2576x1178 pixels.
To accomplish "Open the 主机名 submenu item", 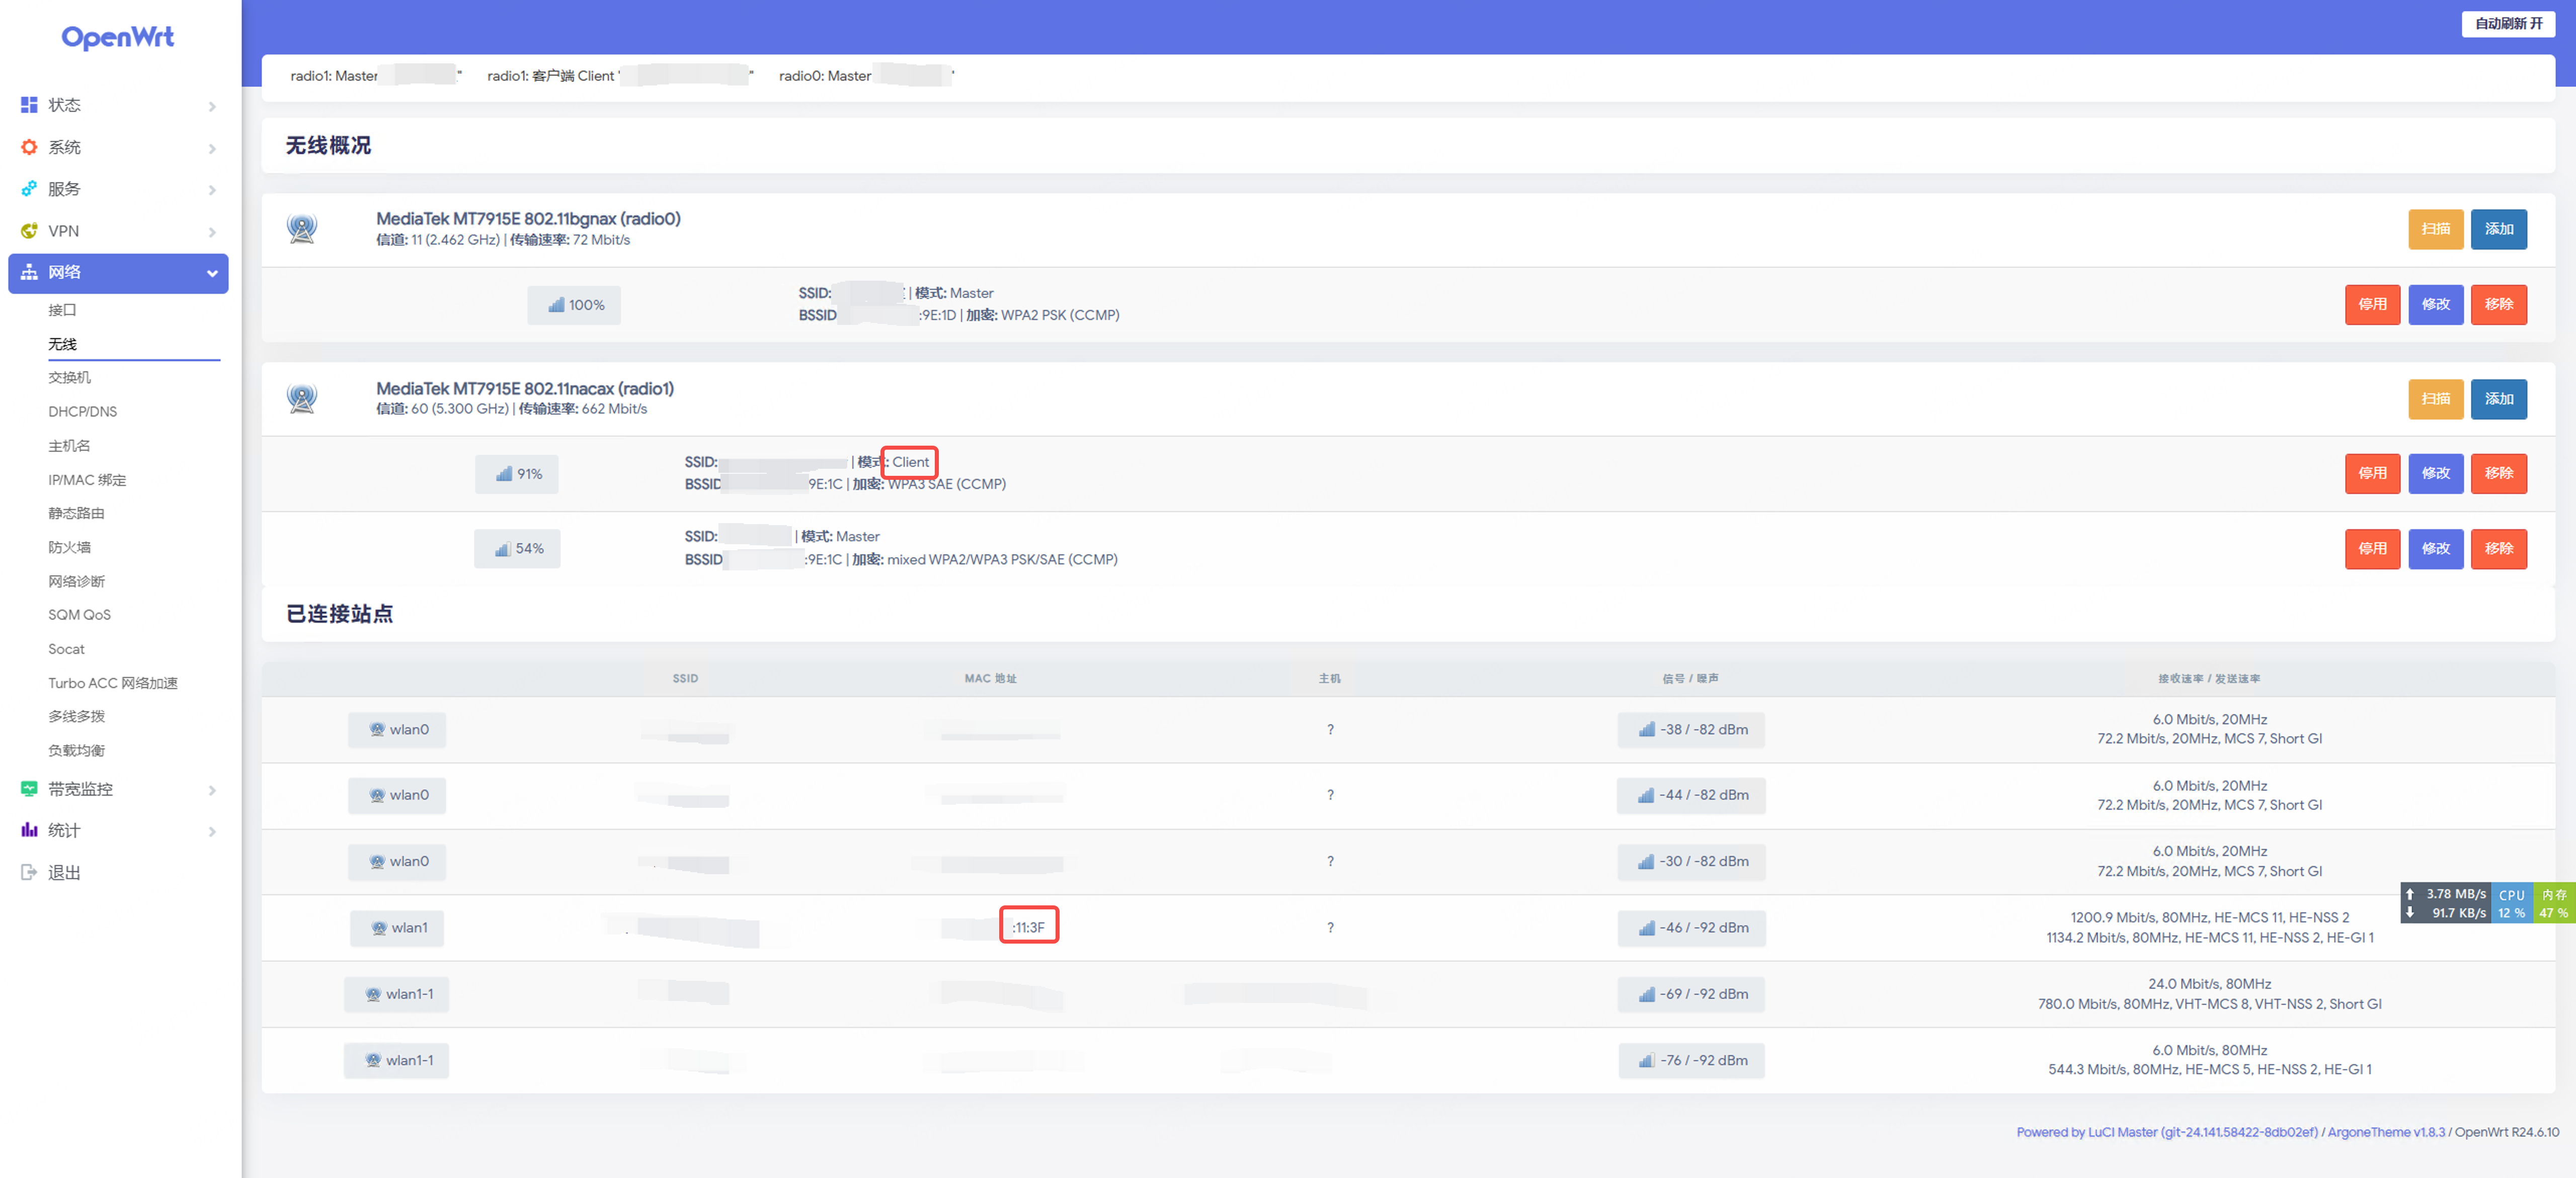I will pos(69,445).
